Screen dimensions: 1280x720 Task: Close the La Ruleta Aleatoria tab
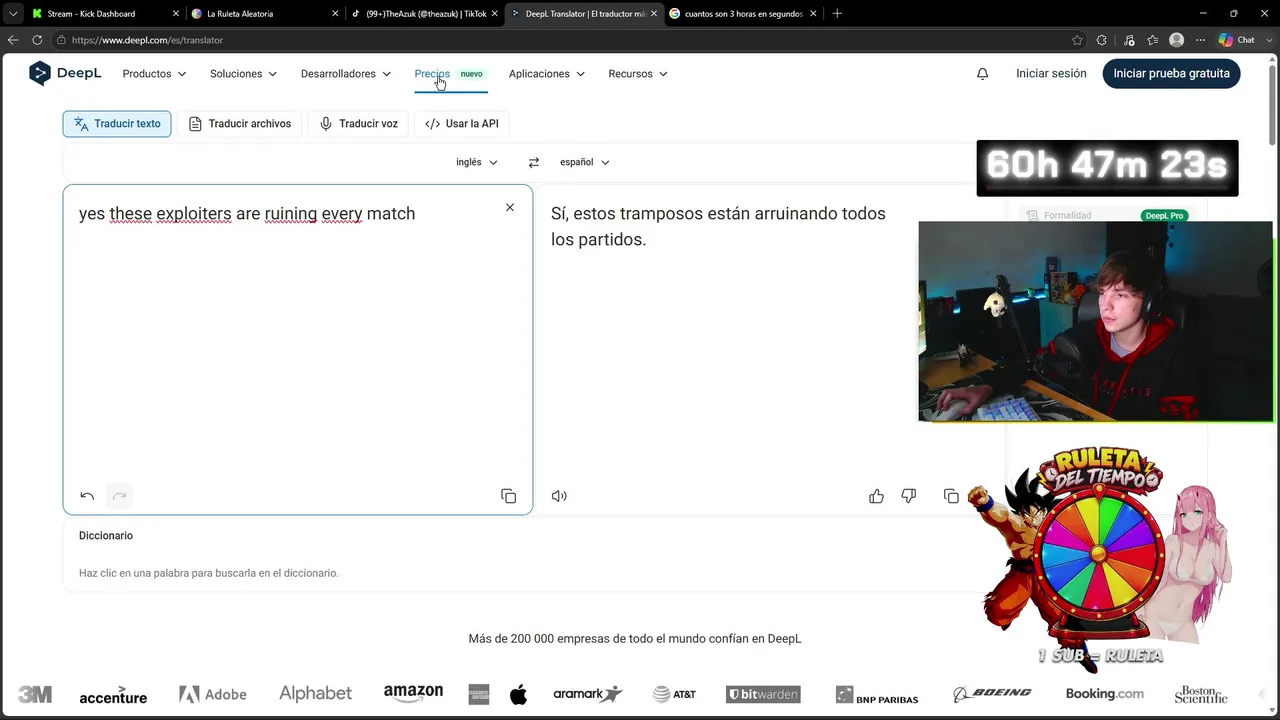335,14
